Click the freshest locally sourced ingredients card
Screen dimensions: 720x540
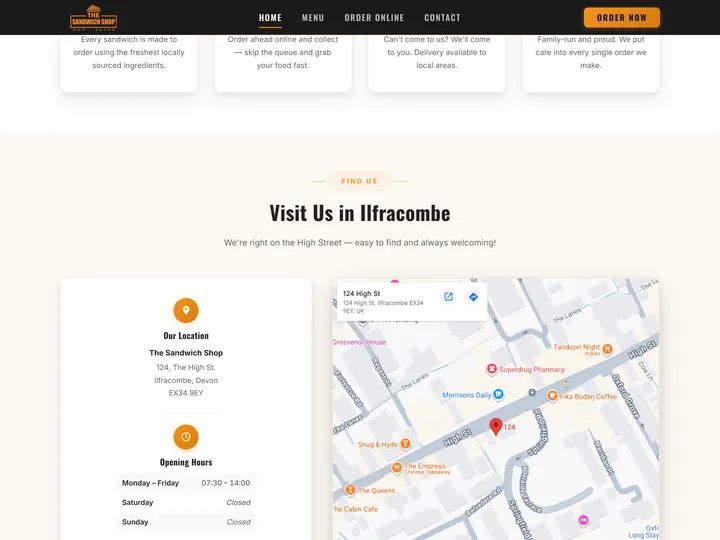129,61
